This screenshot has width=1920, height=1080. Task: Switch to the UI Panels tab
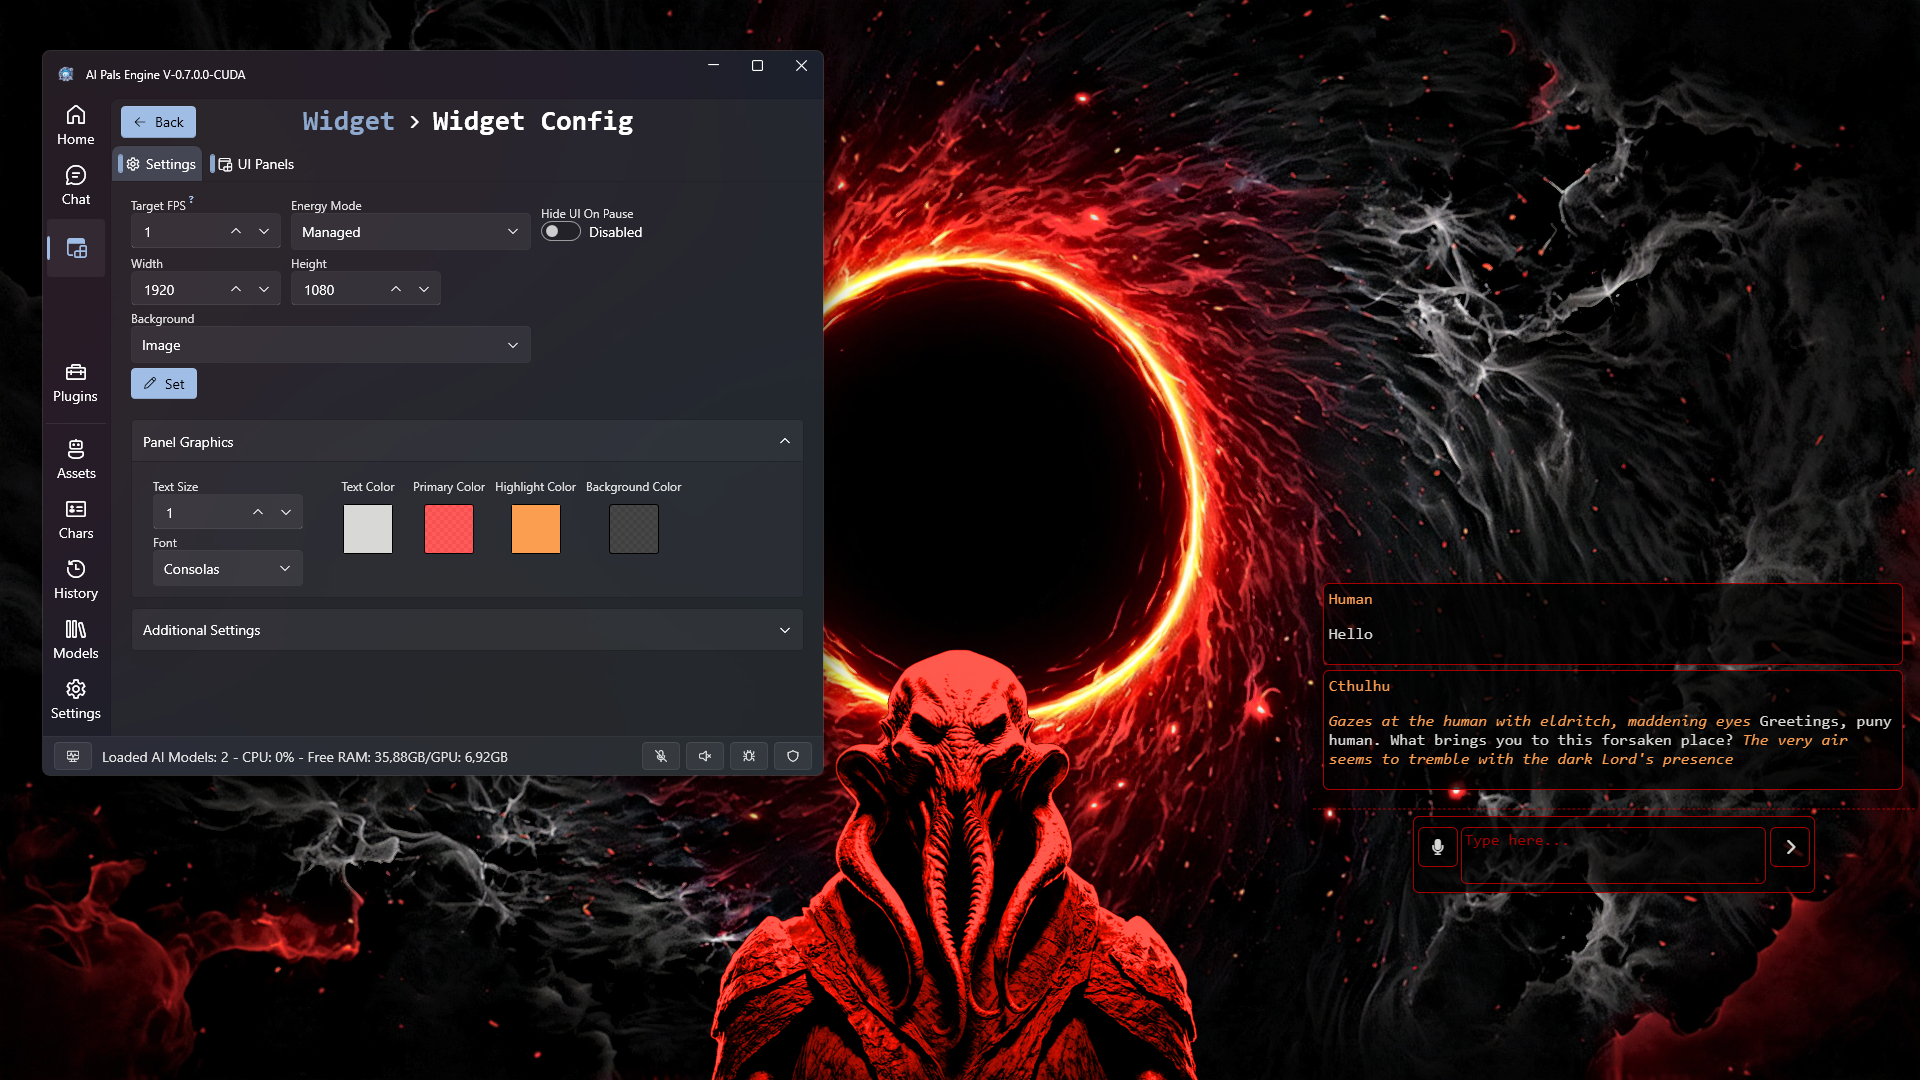pyautogui.click(x=256, y=164)
